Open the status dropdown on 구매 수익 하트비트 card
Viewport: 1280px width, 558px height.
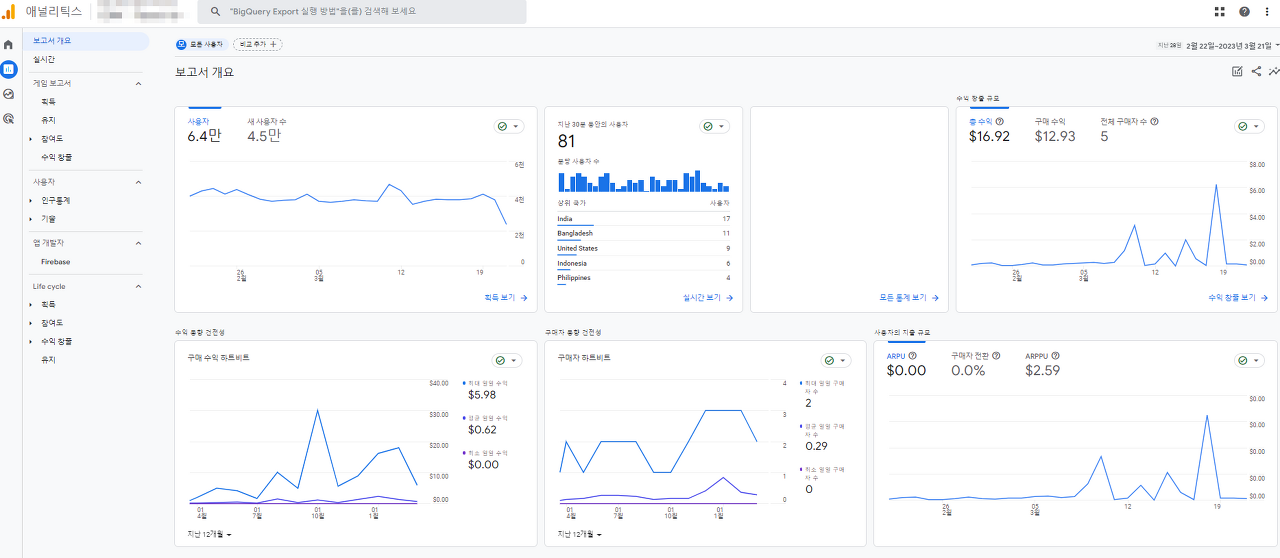click(509, 360)
